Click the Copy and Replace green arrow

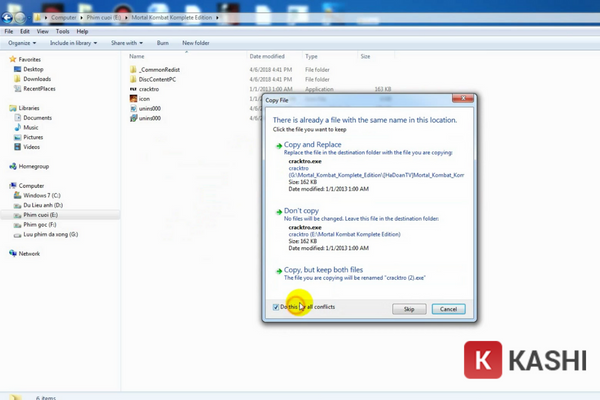(279, 145)
